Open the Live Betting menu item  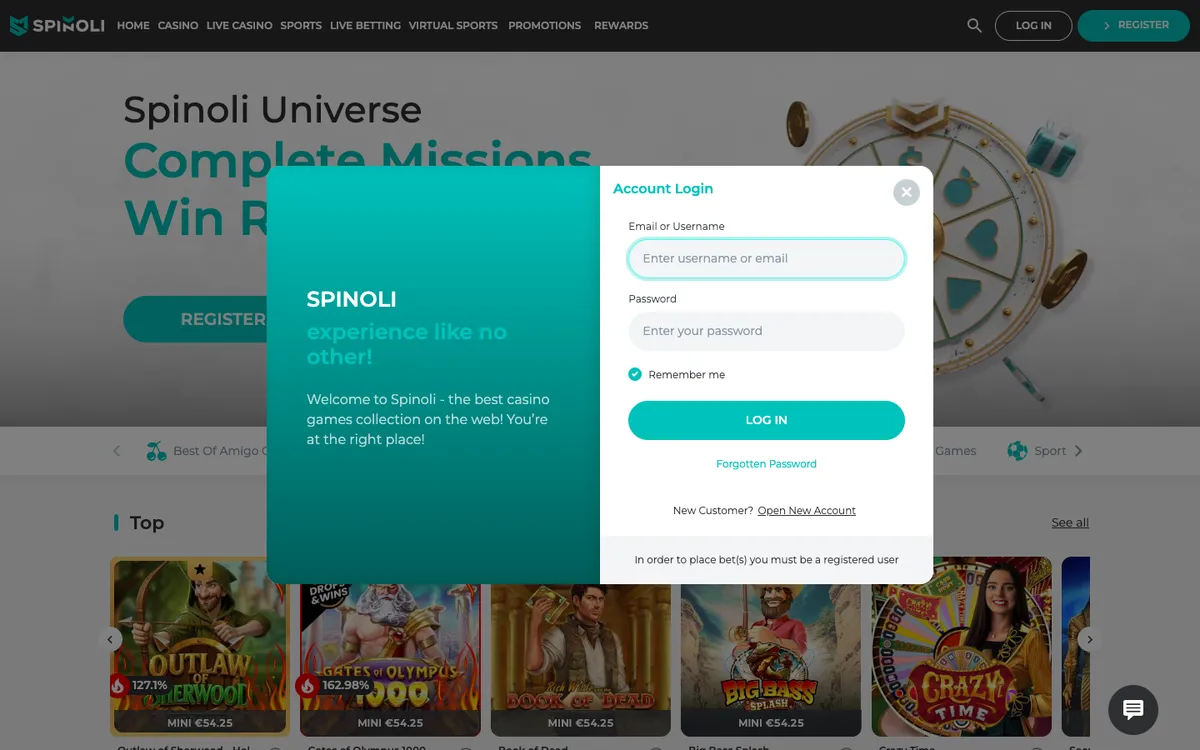pyautogui.click(x=365, y=26)
